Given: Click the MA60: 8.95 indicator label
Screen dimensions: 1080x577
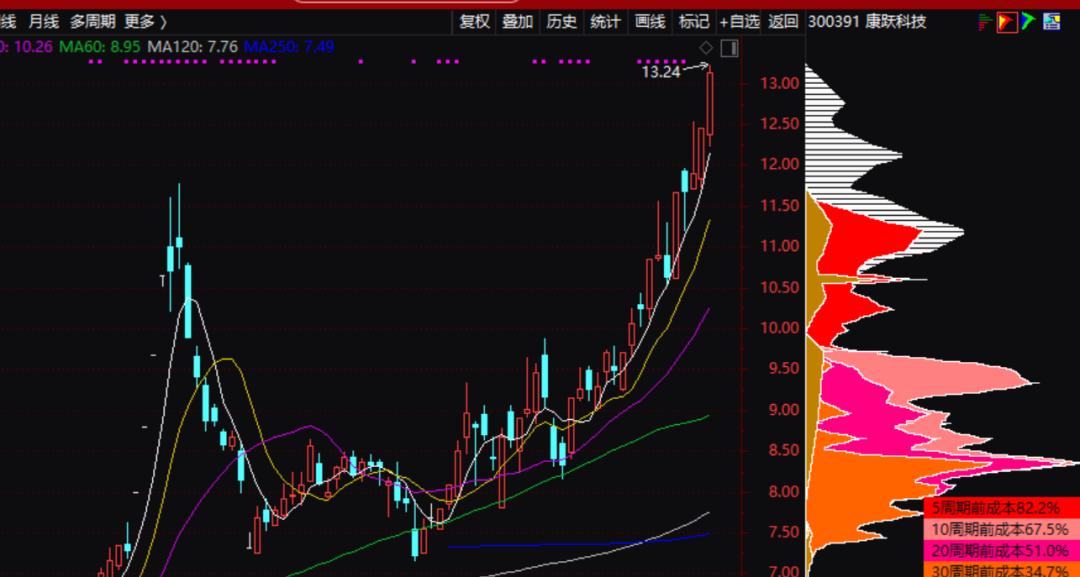Looking at the screenshot, I should pos(100,47).
